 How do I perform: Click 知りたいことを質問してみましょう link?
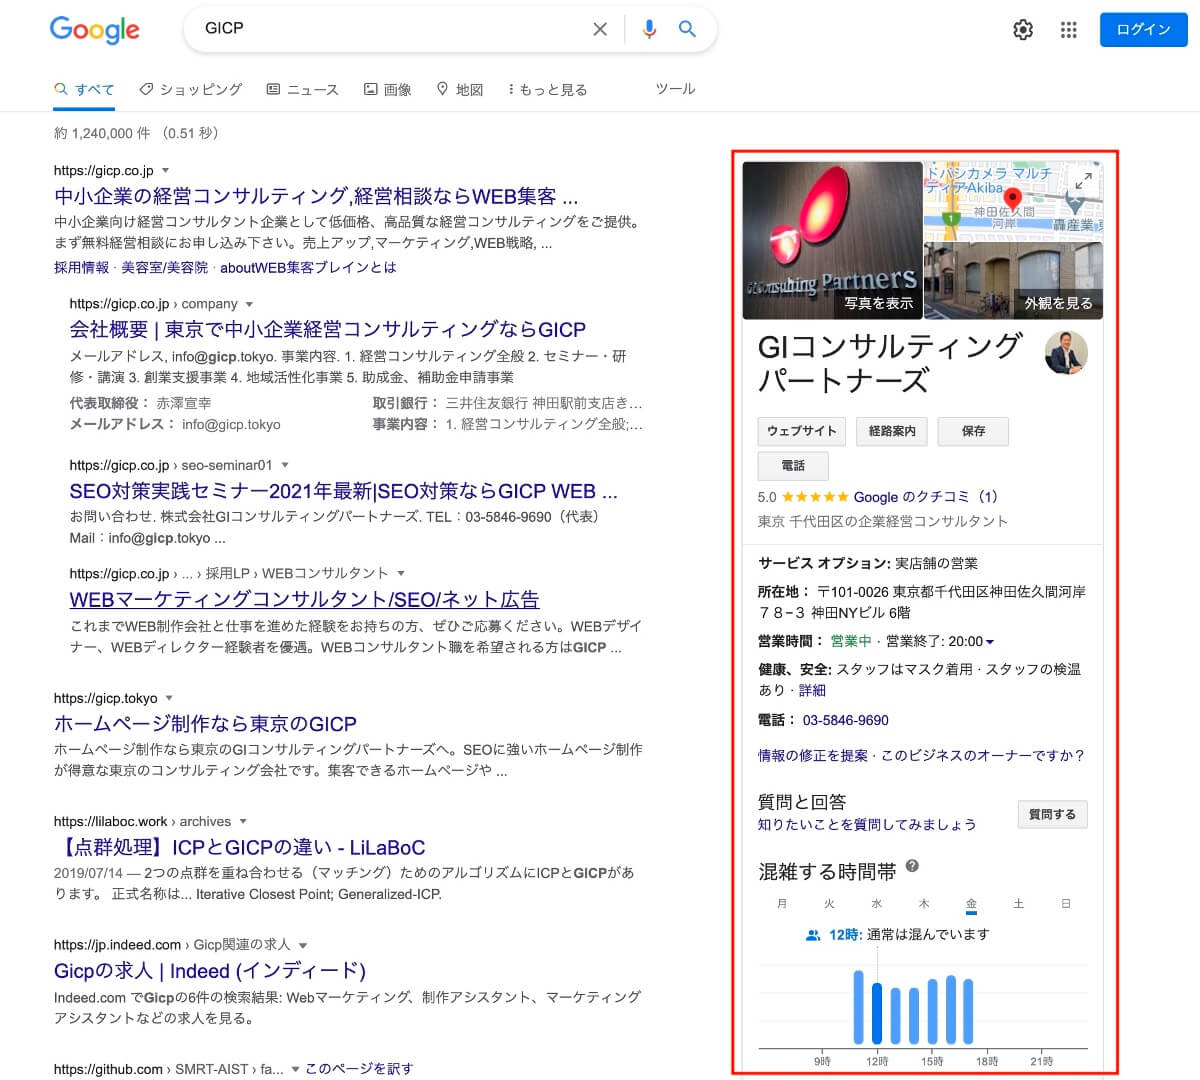867,825
